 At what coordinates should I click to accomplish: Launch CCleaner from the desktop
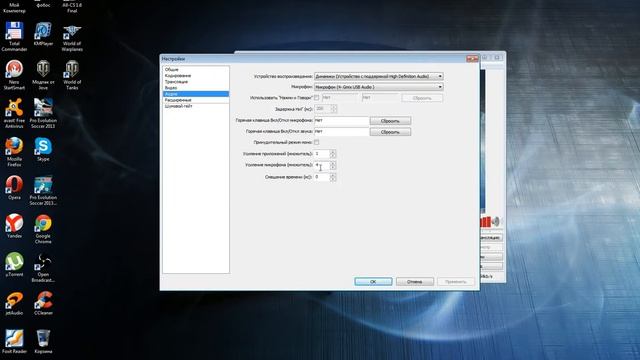[43, 303]
